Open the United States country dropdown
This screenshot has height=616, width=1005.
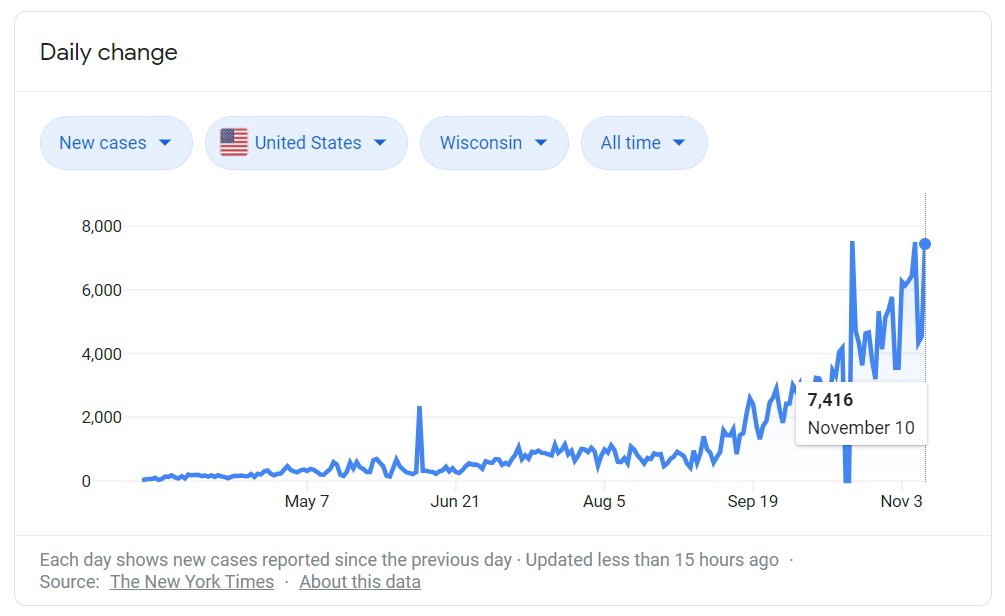click(307, 143)
